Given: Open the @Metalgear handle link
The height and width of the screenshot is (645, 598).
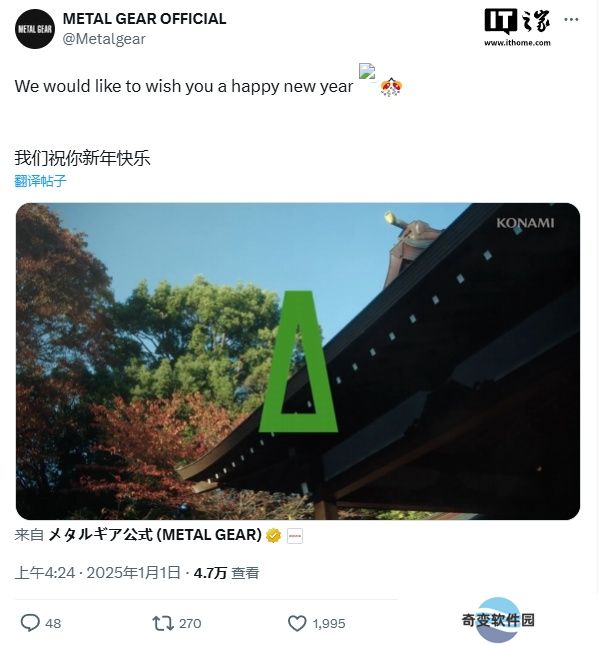Looking at the screenshot, I should tap(104, 39).
